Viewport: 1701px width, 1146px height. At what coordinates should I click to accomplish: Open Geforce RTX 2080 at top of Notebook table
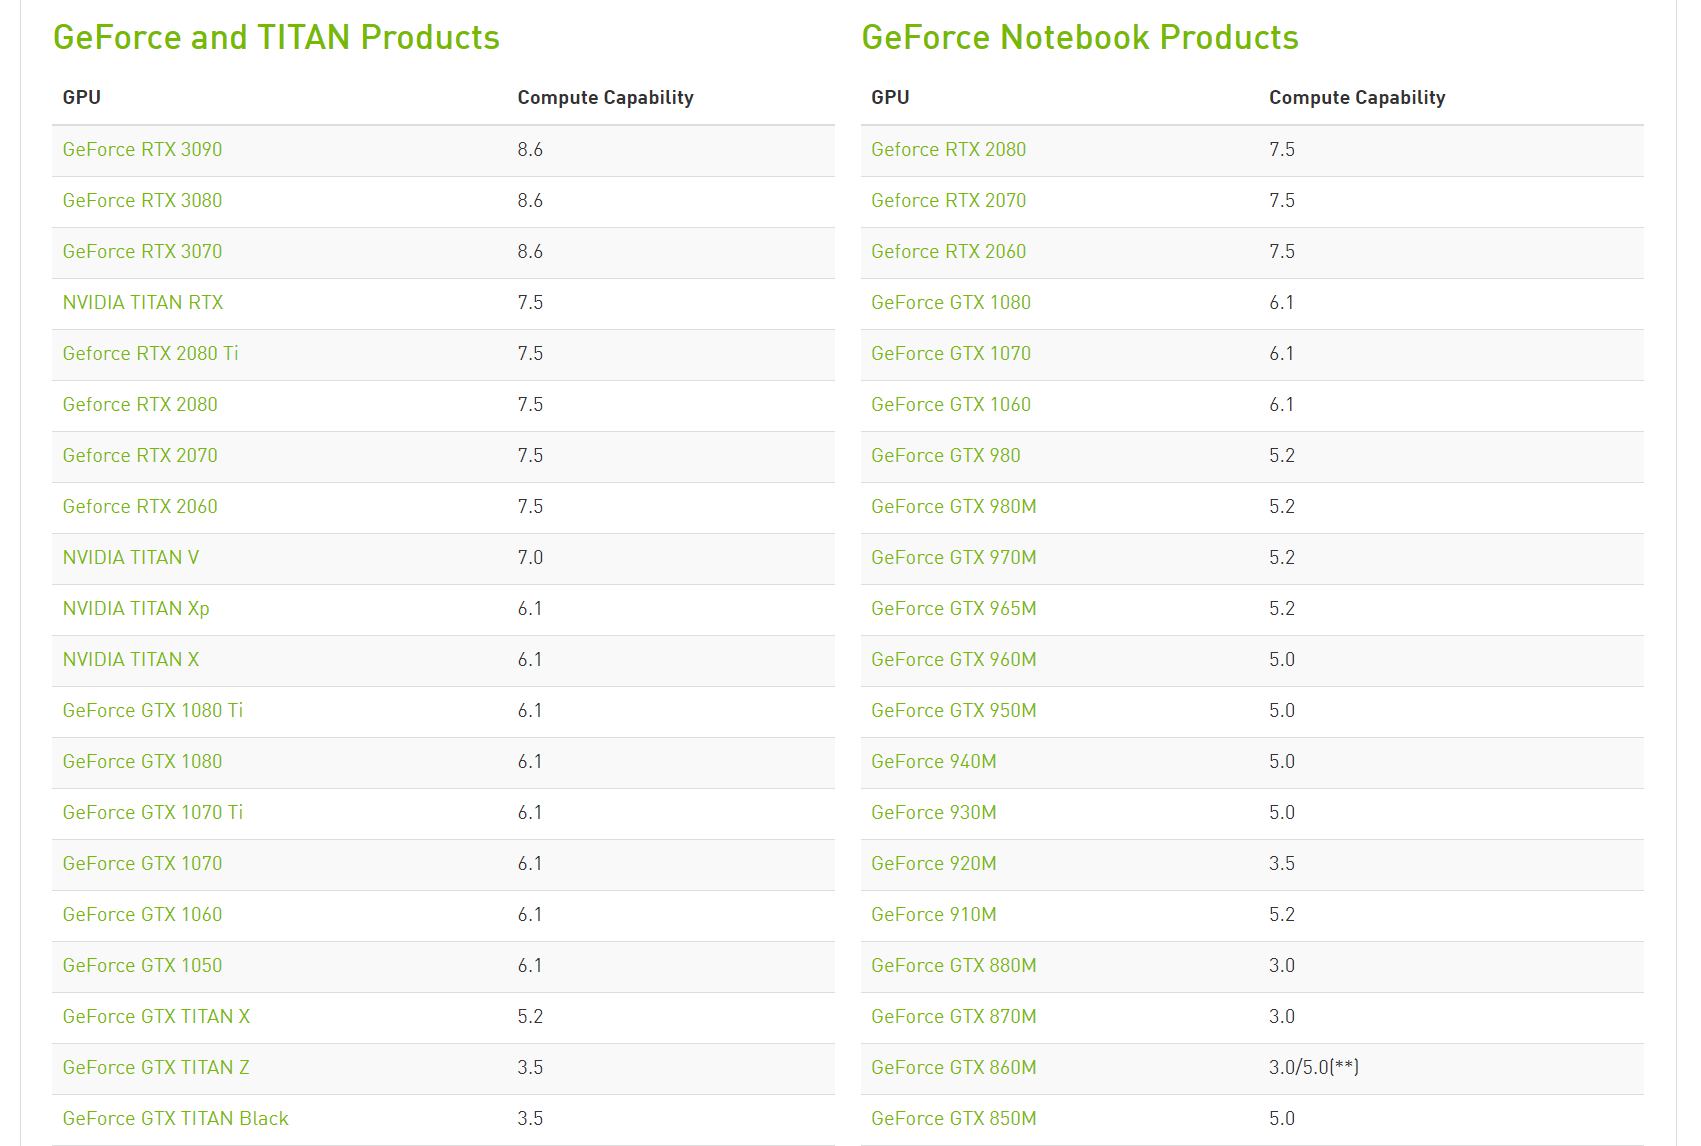tap(948, 150)
